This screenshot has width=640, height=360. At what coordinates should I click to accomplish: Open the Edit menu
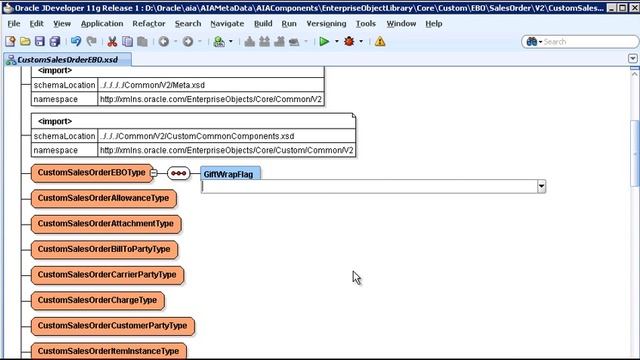click(x=36, y=24)
